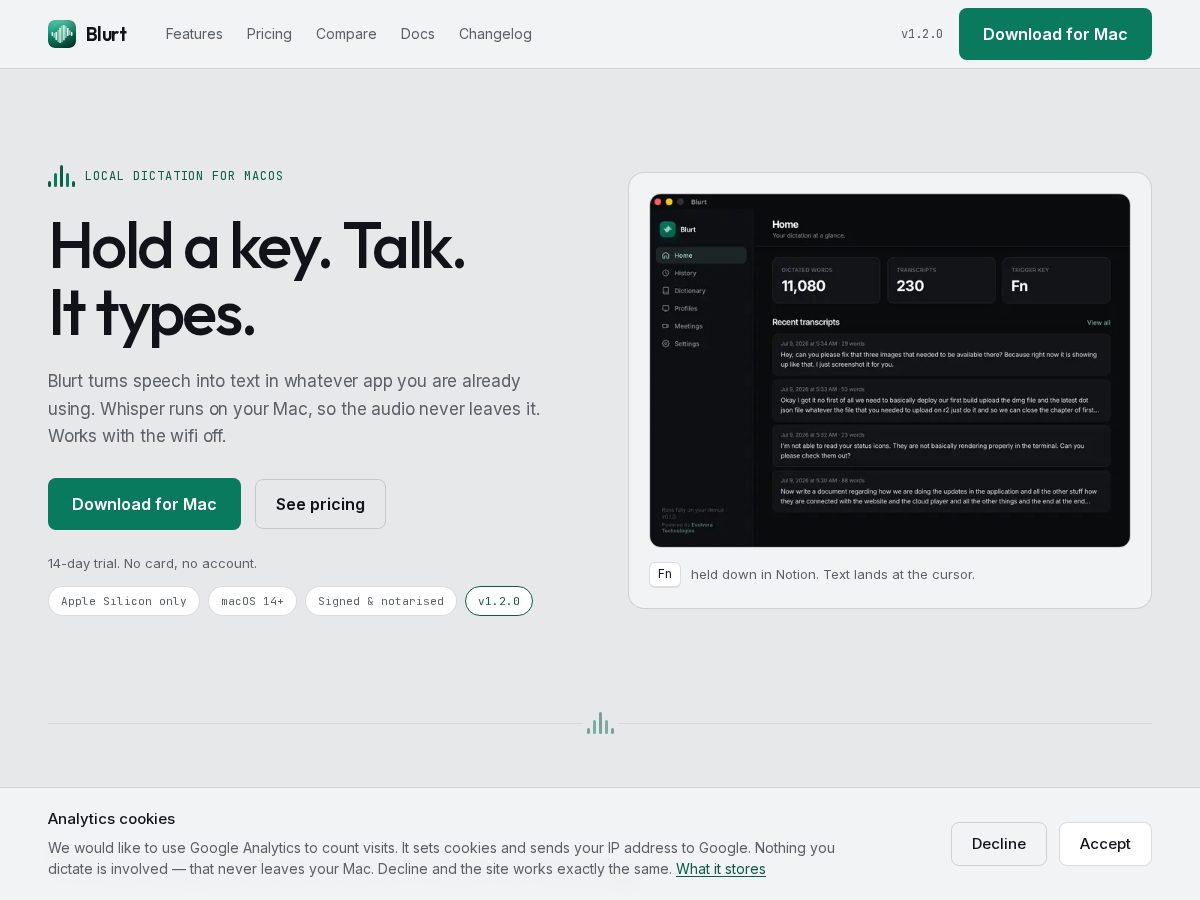Click the caption about holding down in Notion
The width and height of the screenshot is (1200, 900).
[833, 574]
